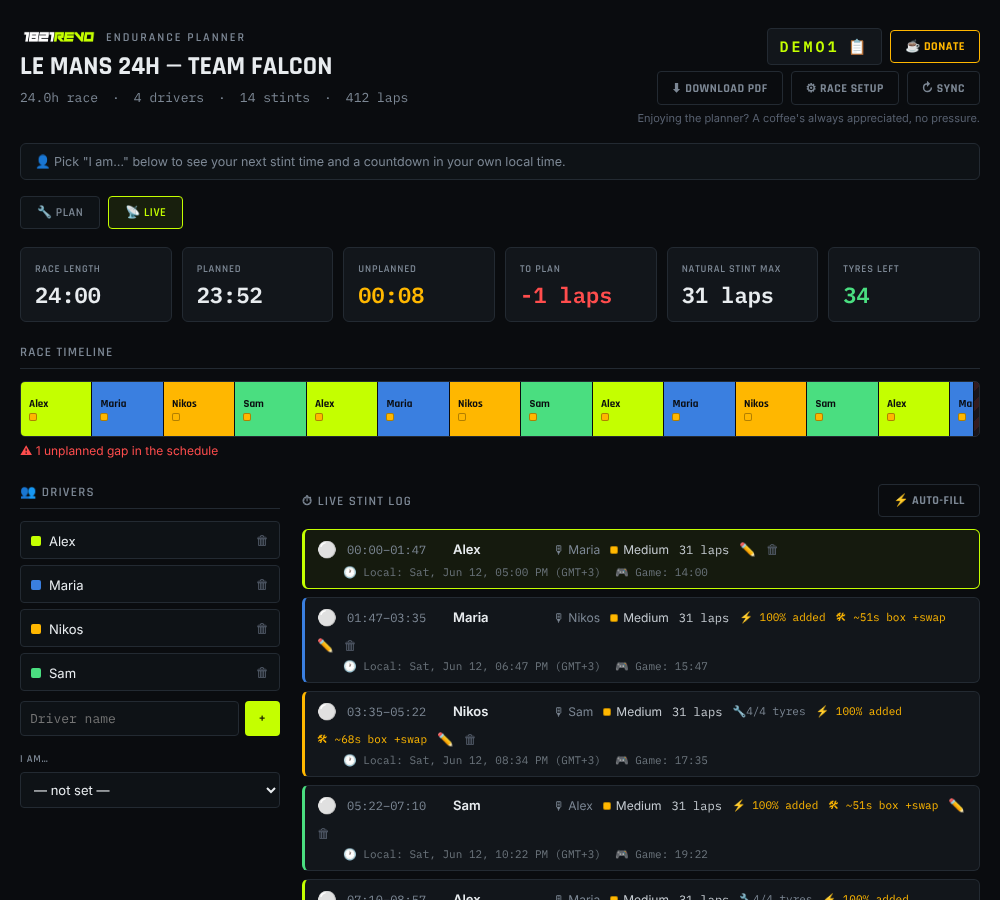Open Race Setup
1000x900 pixels.
[844, 88]
